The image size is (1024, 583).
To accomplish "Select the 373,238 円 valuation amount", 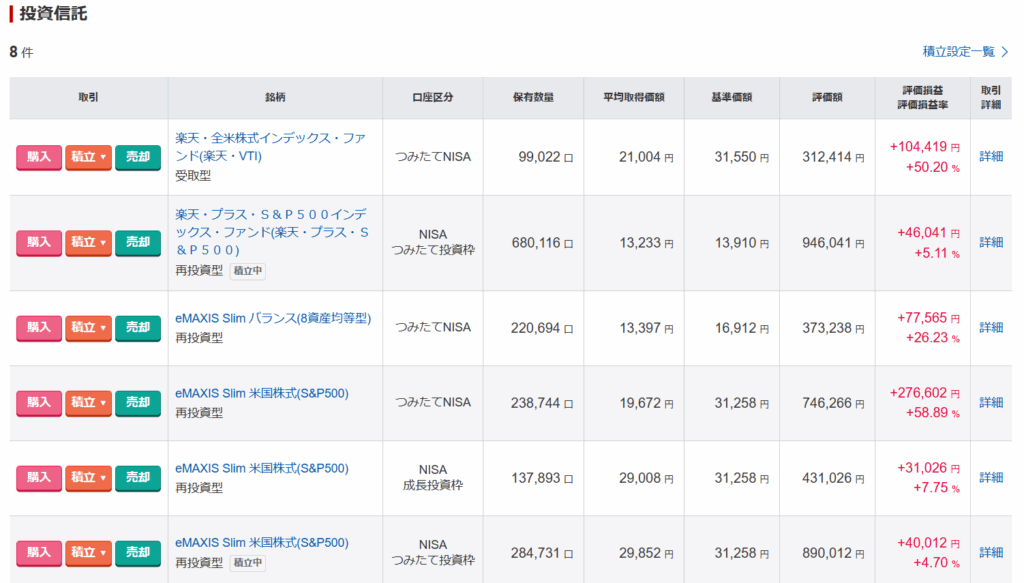I will coord(833,328).
